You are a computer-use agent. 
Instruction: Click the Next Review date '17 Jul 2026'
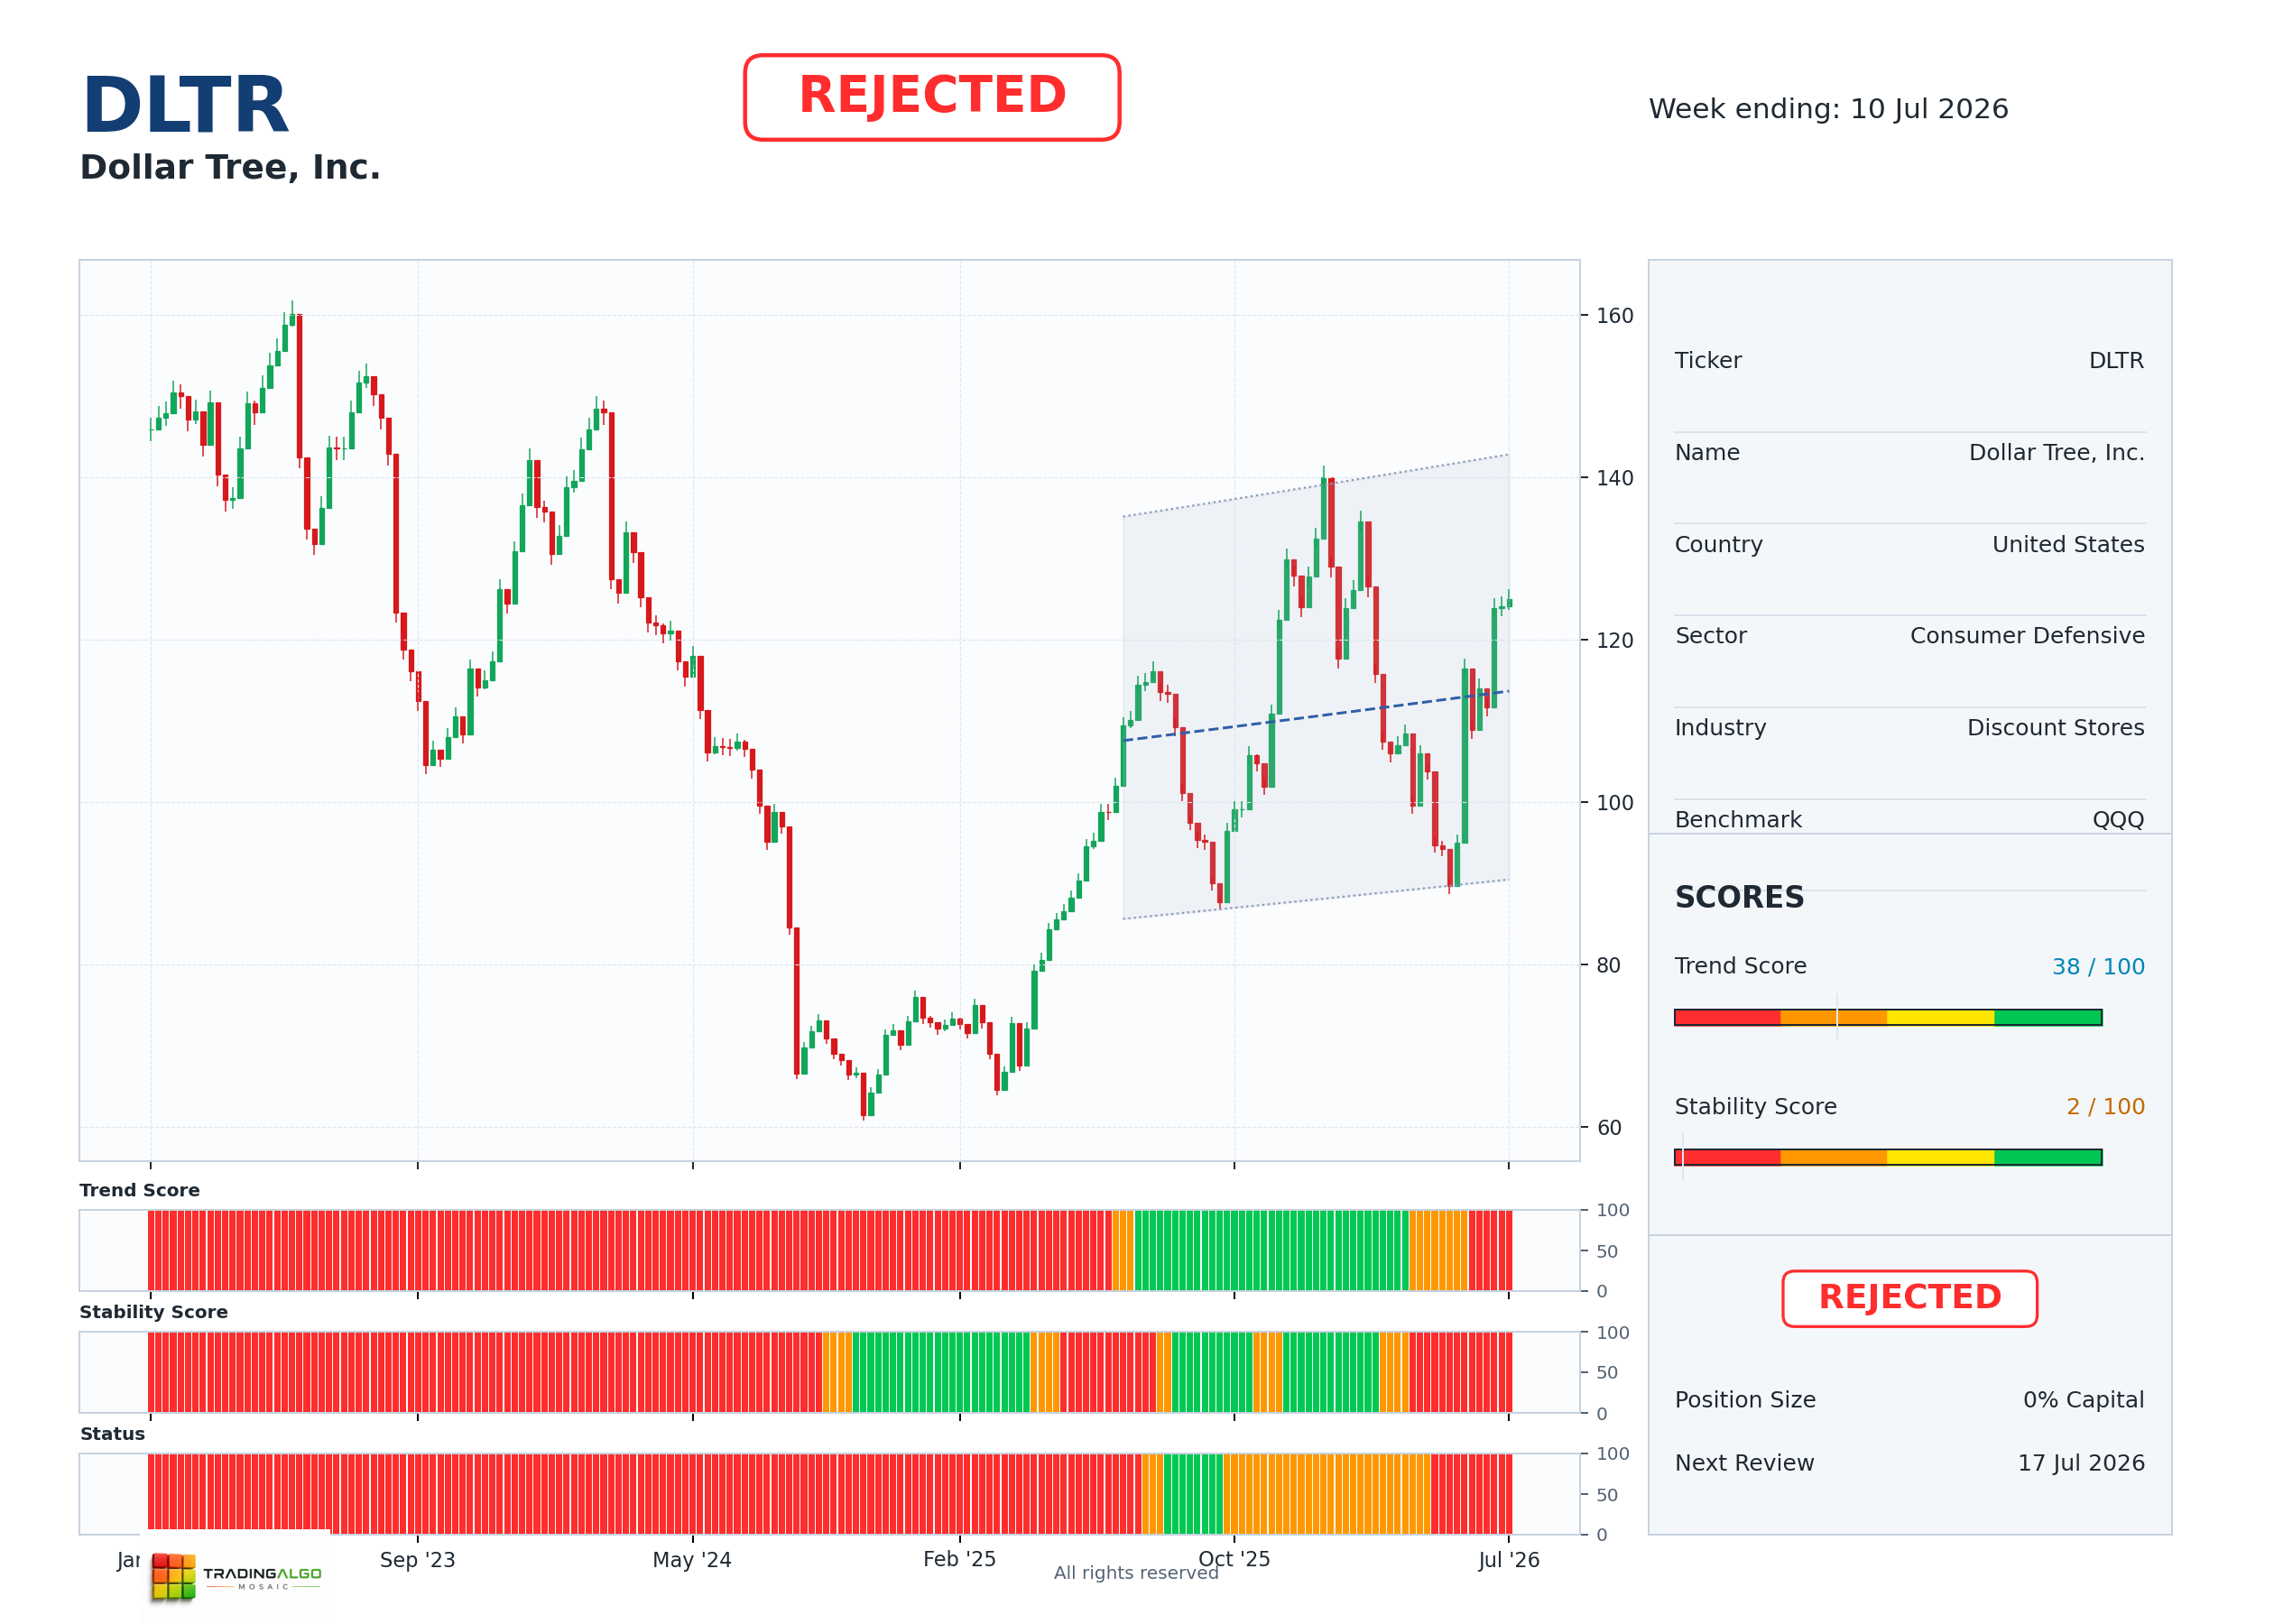[2080, 1463]
